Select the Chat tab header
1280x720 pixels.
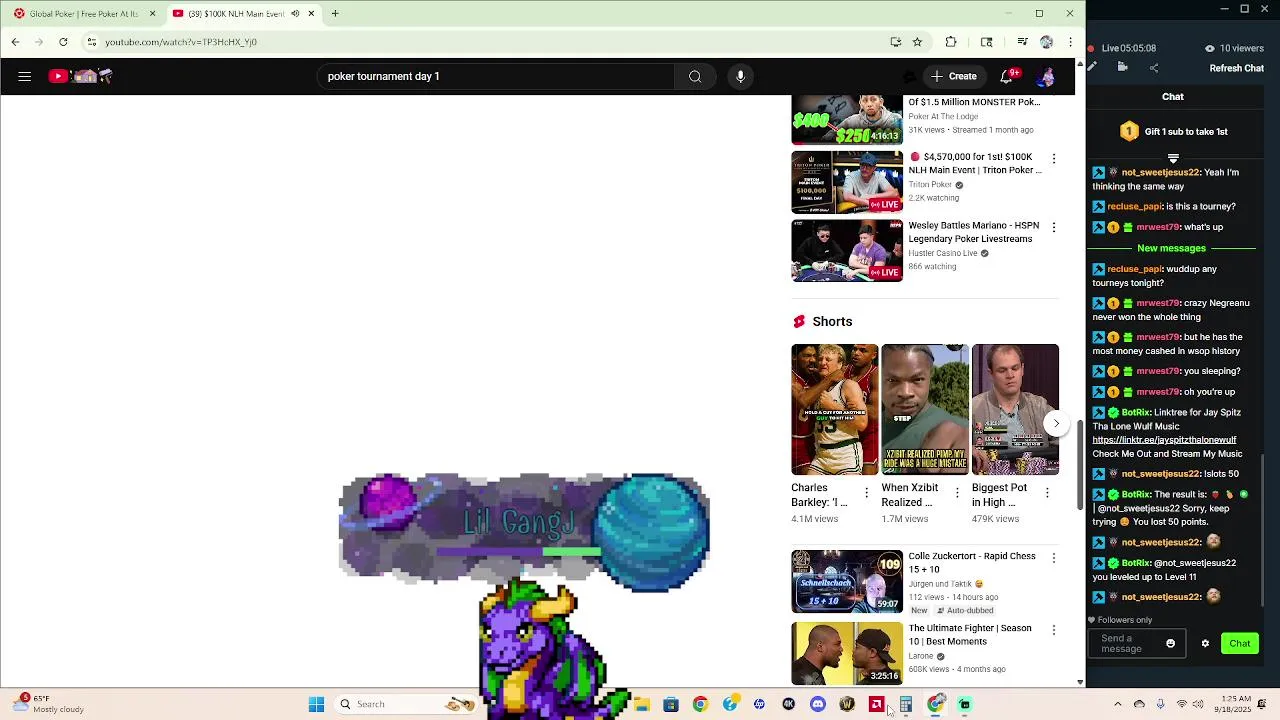1173,97
